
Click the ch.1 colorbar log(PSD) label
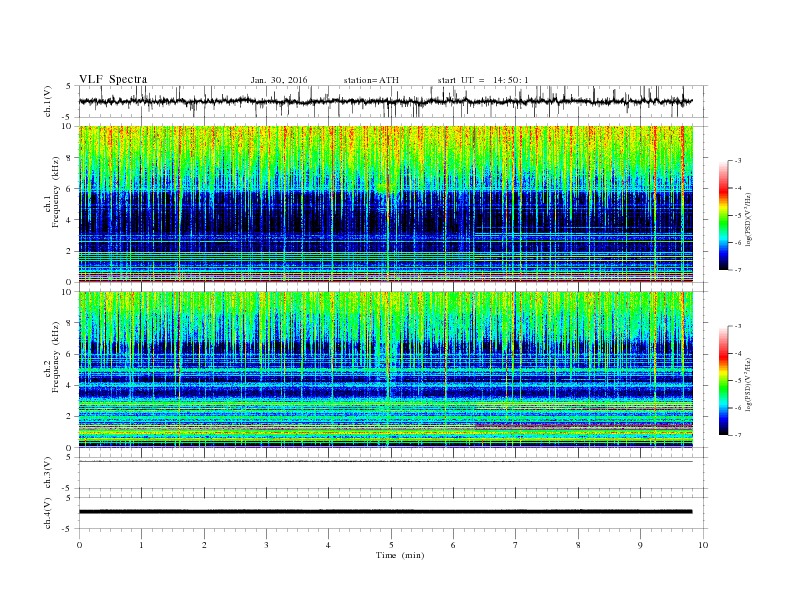(748, 219)
